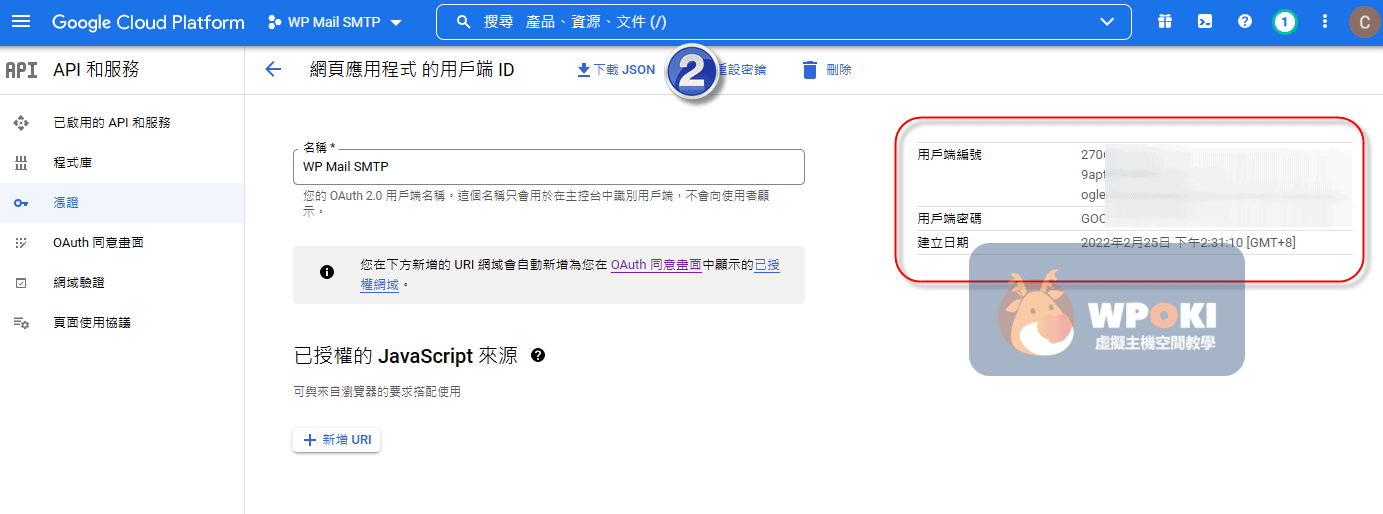Click the delete trash can icon

(810, 69)
